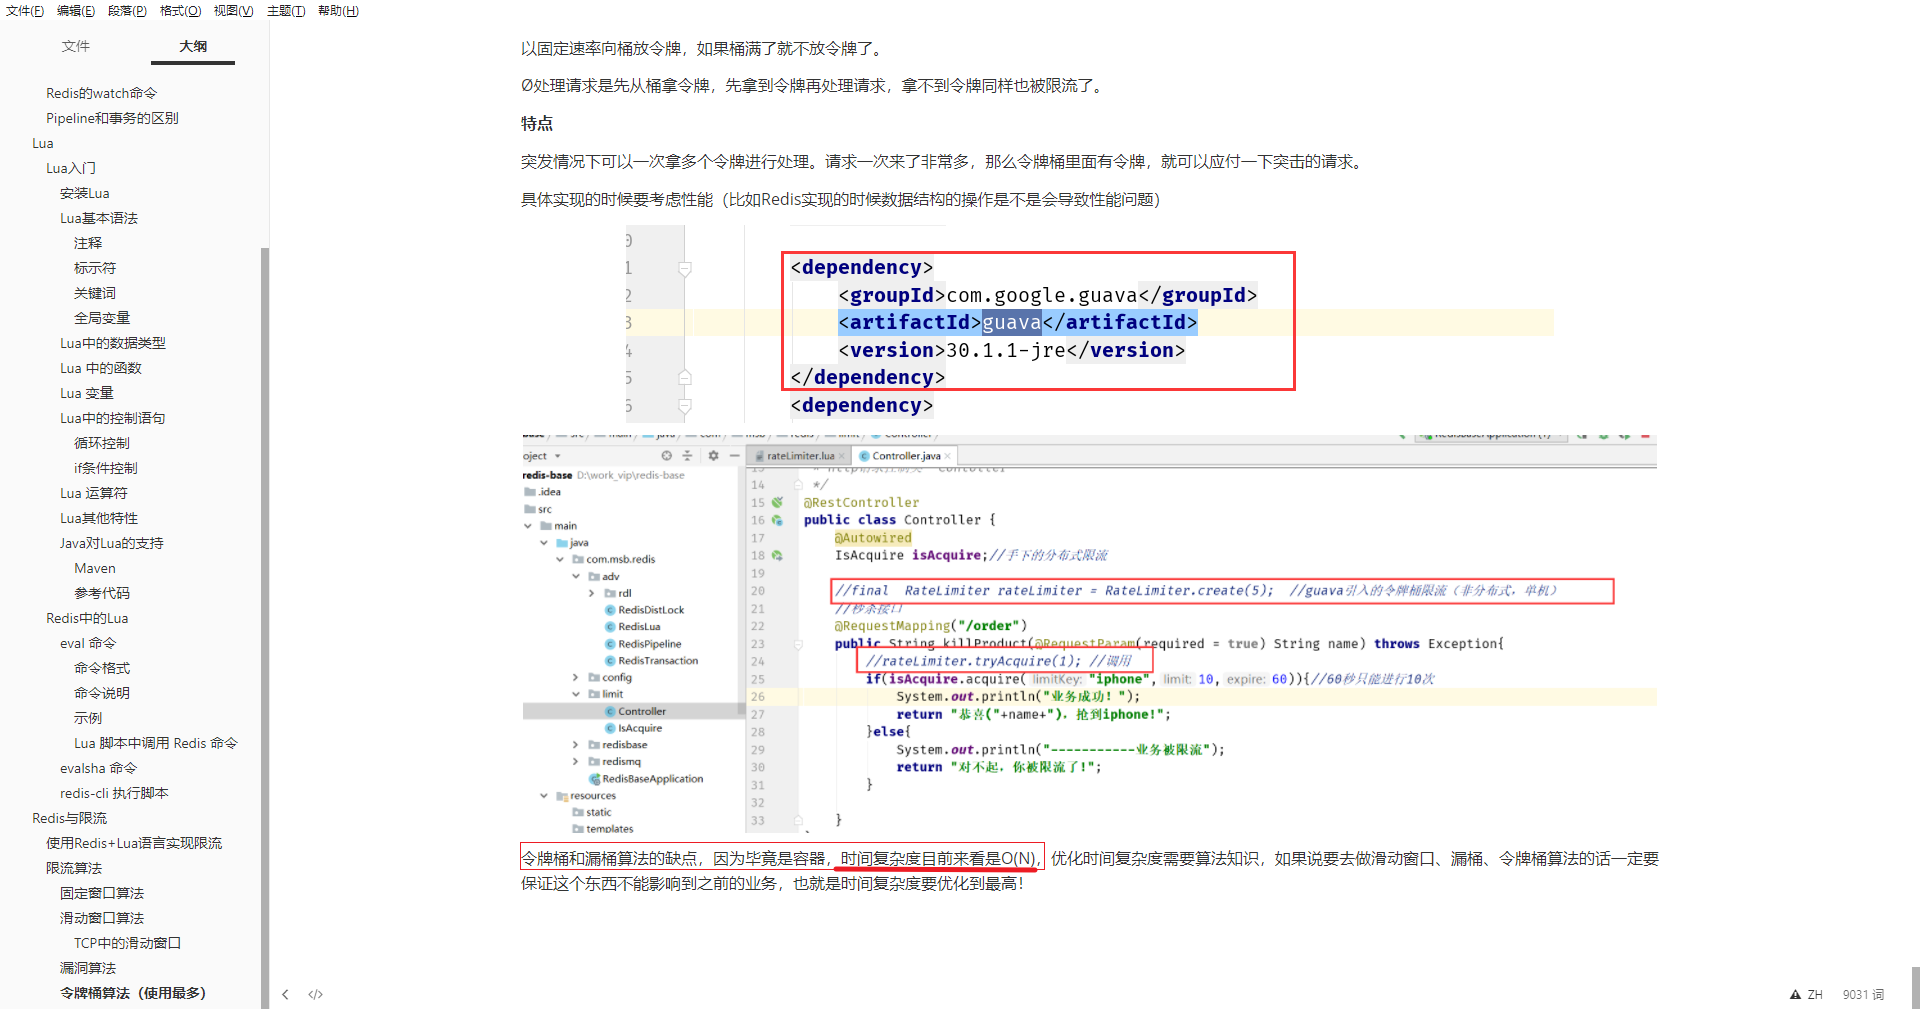Open the 主题 menu

coord(285,11)
